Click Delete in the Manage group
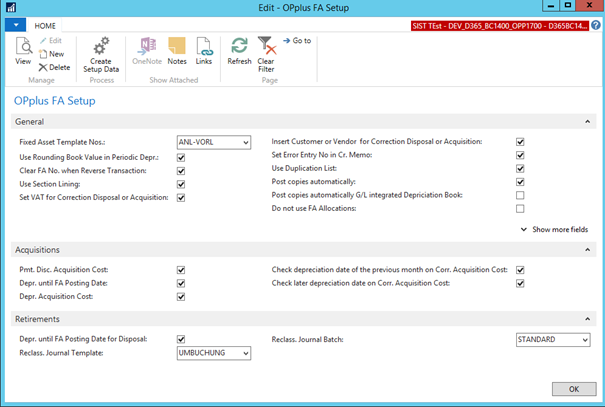605x407 pixels. point(54,68)
